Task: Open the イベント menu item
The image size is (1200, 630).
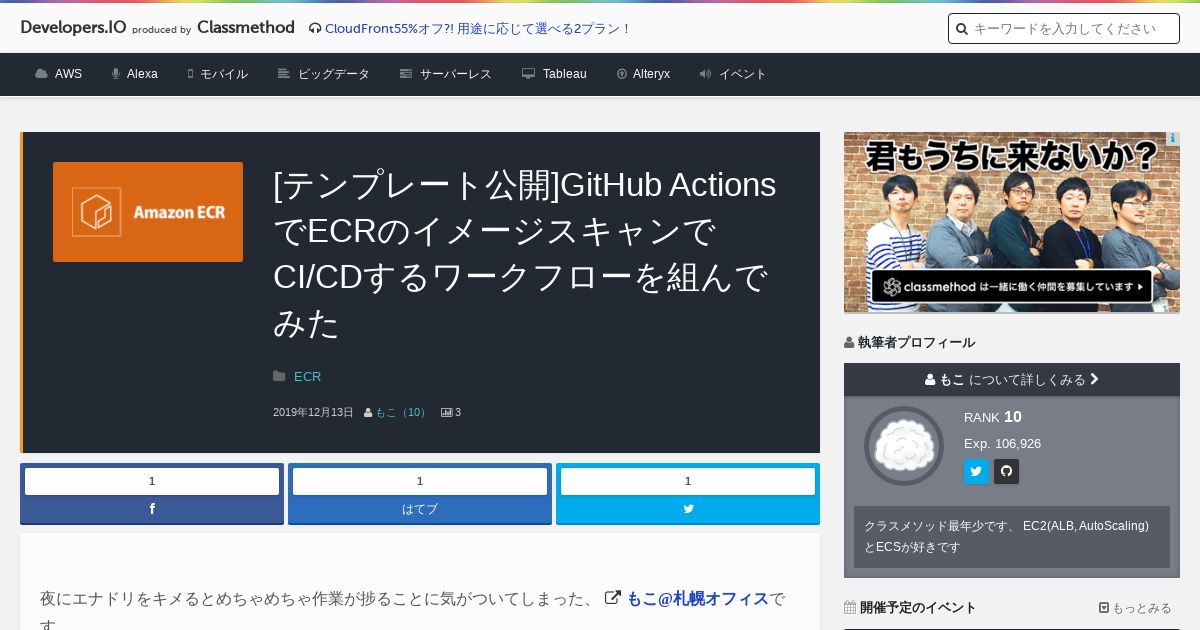Action: (x=743, y=74)
